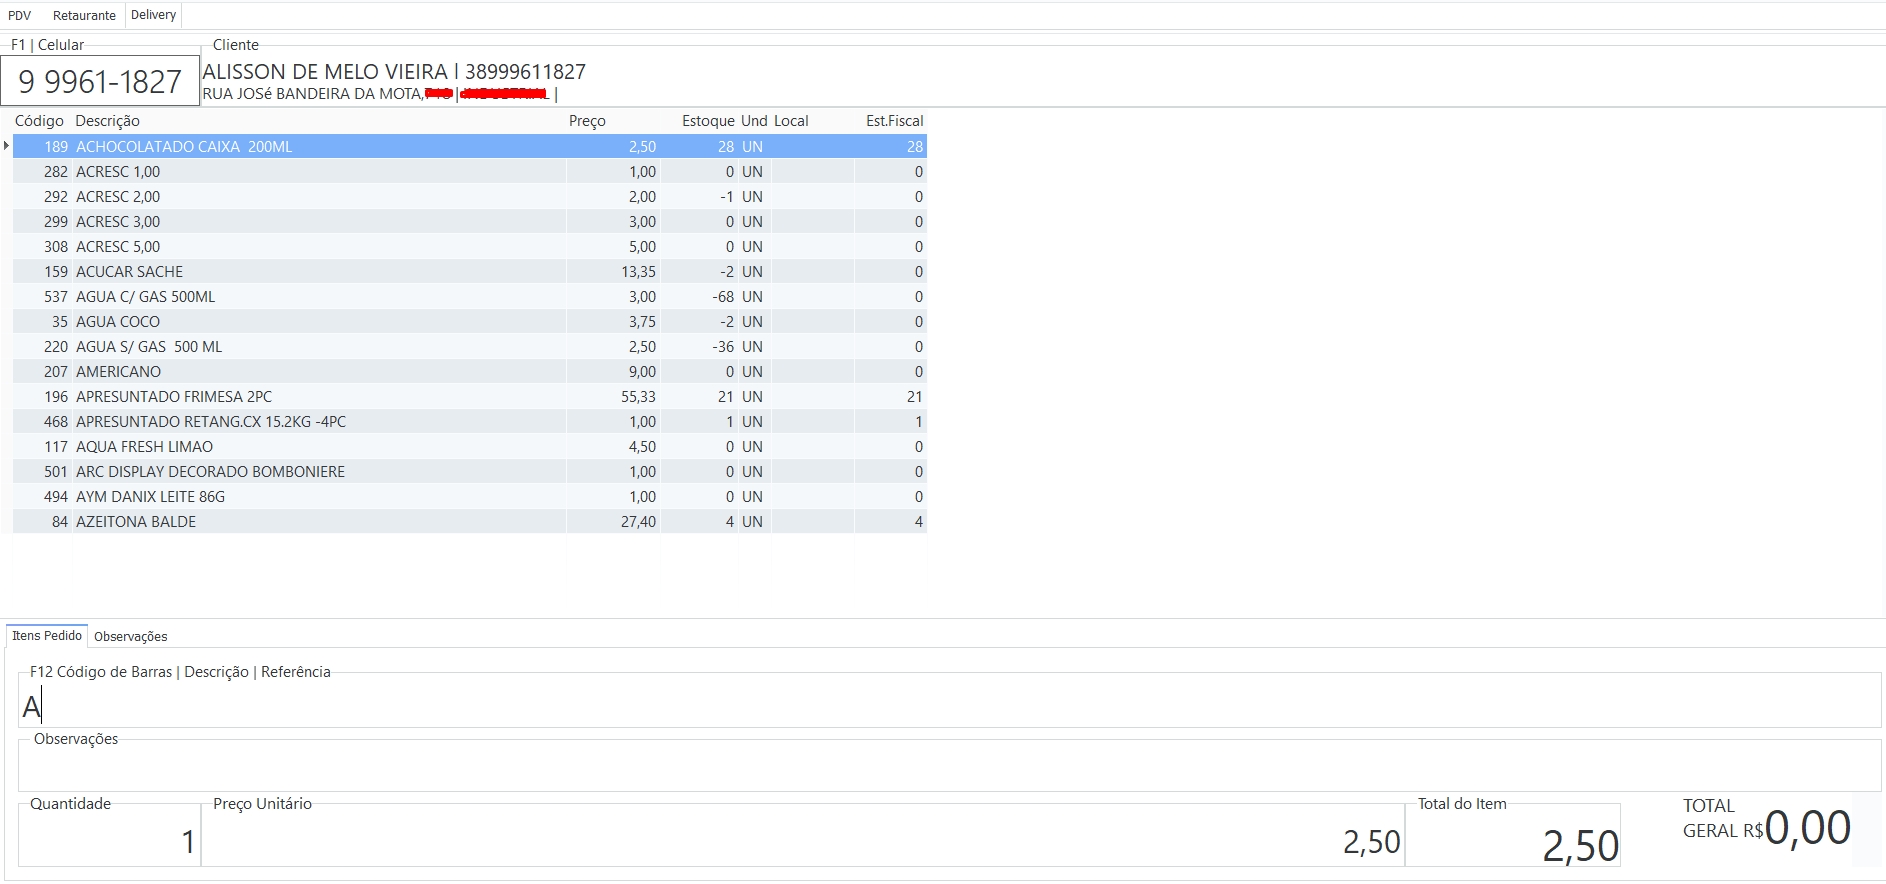Click the Celular phone number field
Viewport: 1886px width, 884px height.
(x=100, y=81)
